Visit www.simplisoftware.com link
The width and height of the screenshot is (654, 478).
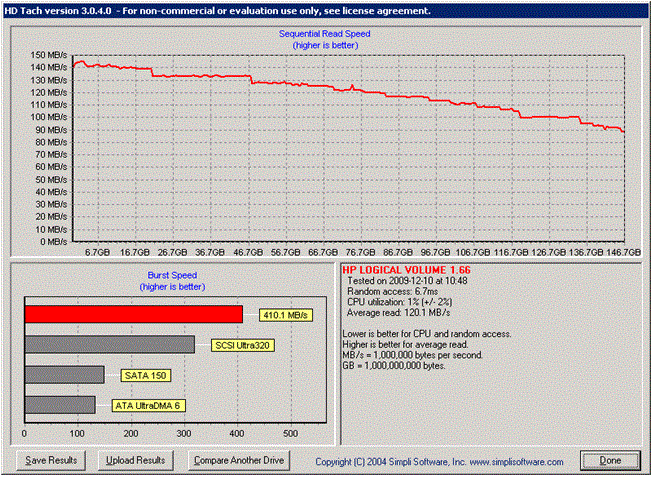pos(516,462)
